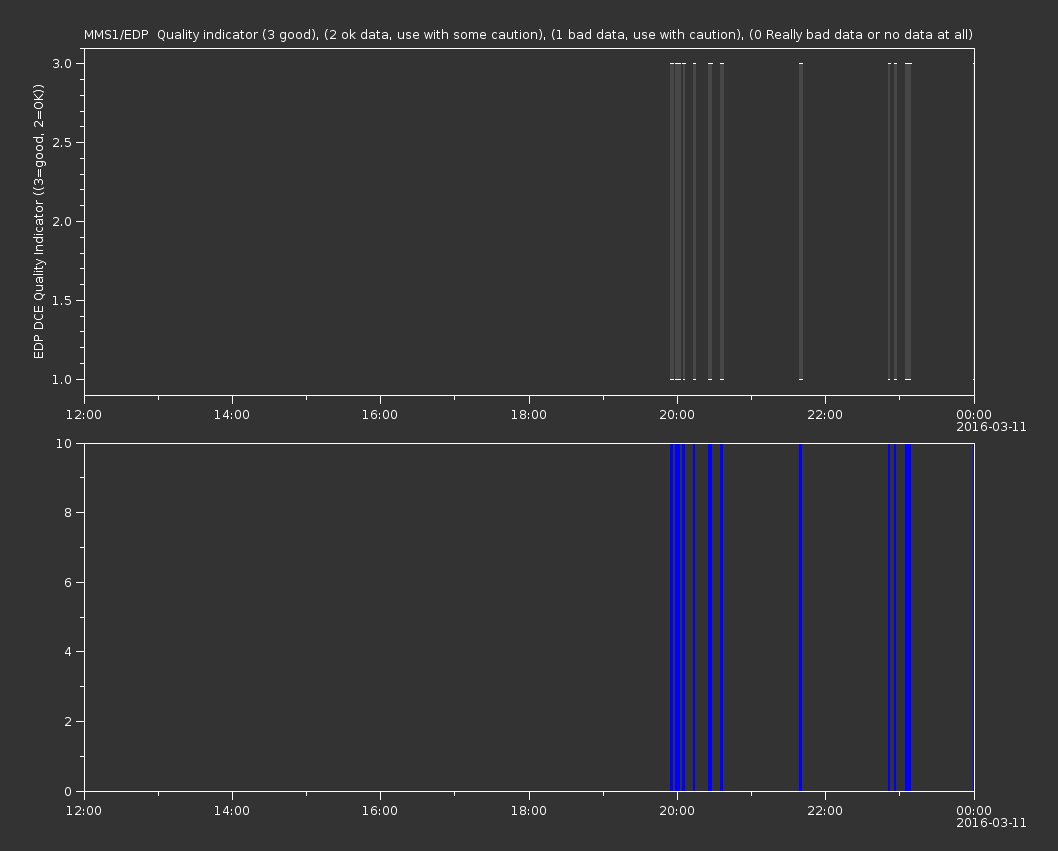Select the 20:00 time label of the lower plot
Screen dimensions: 1058x851
point(677,811)
